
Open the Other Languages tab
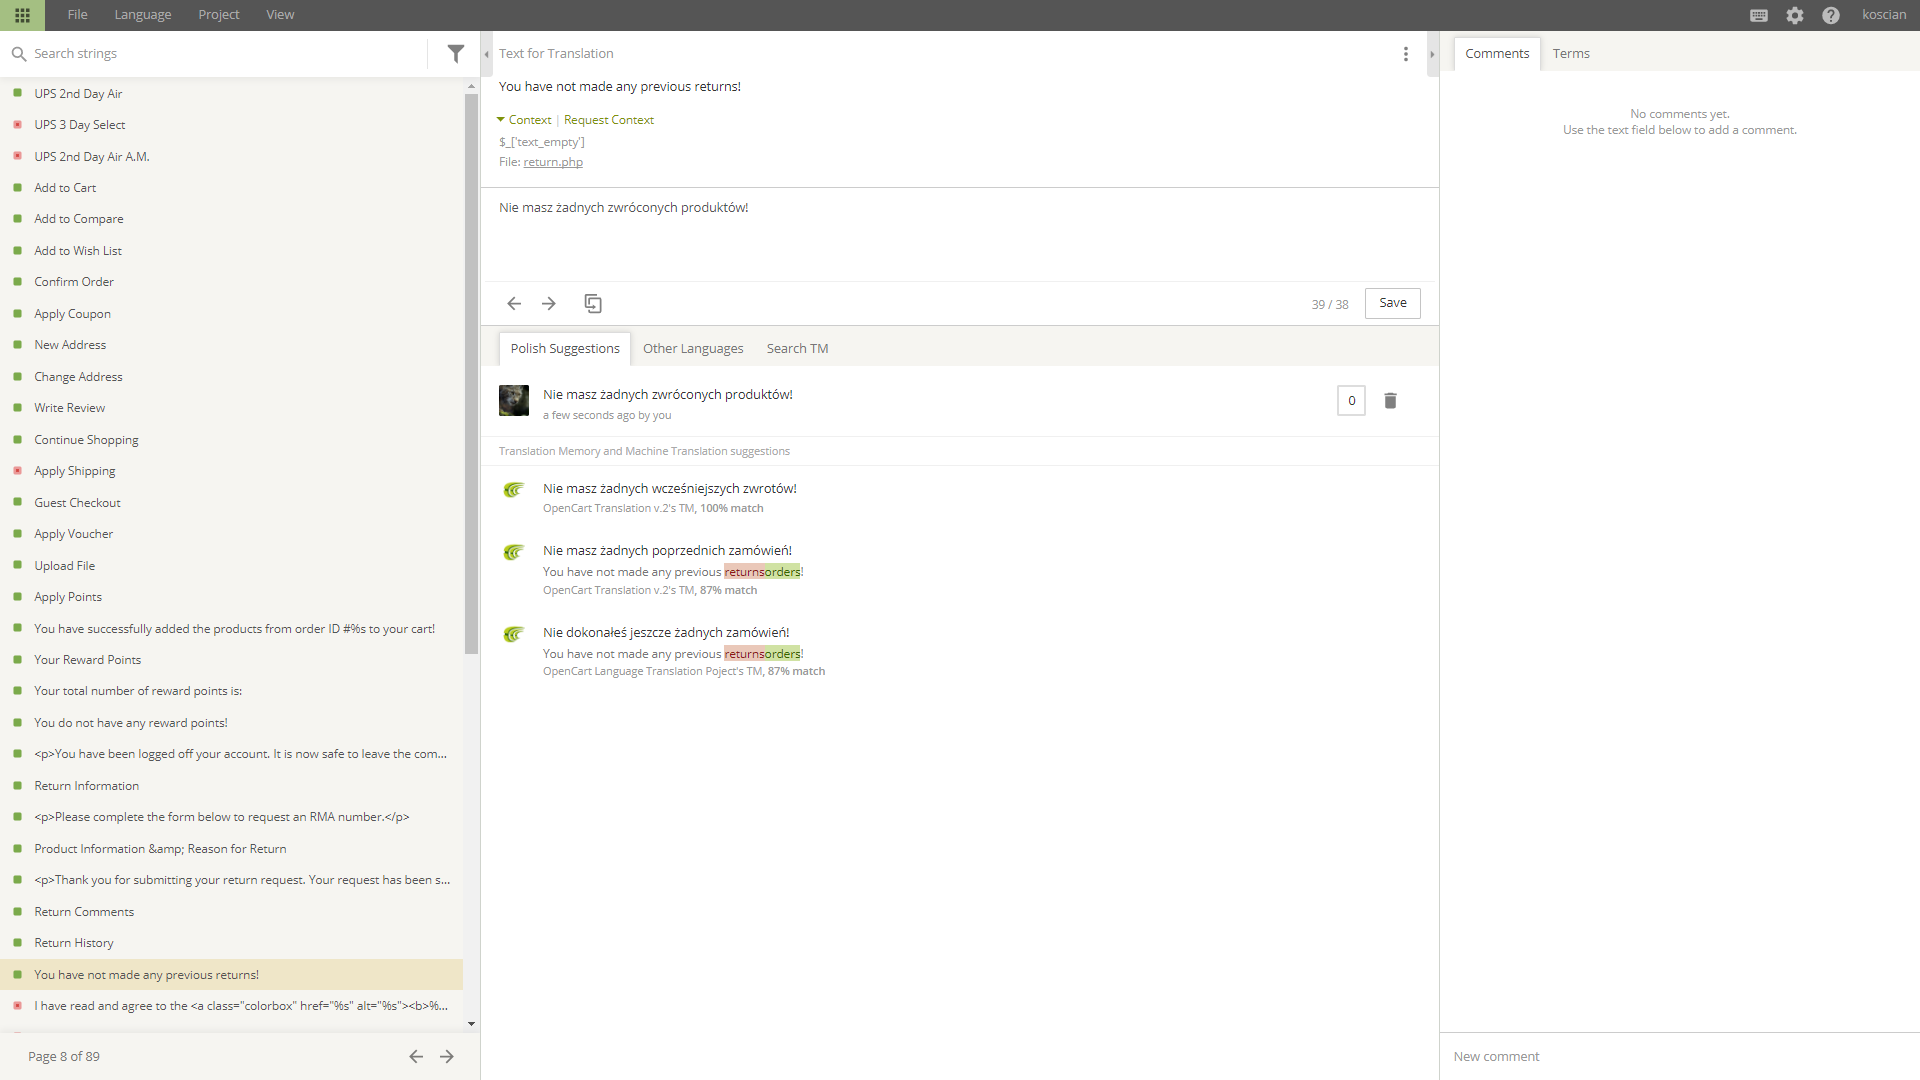click(693, 349)
